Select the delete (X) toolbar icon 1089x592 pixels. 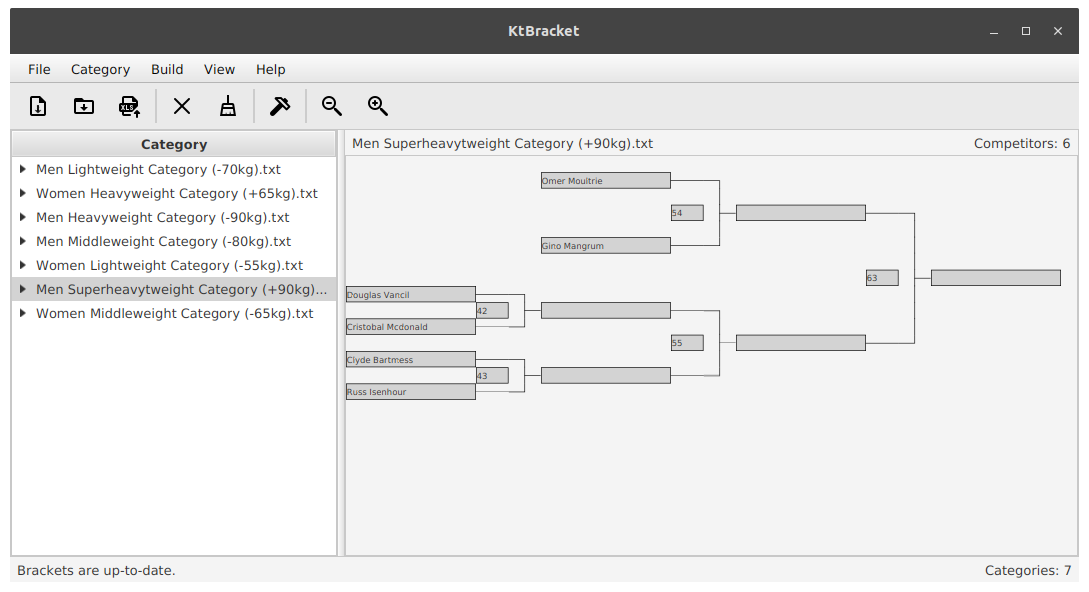[x=181, y=105]
